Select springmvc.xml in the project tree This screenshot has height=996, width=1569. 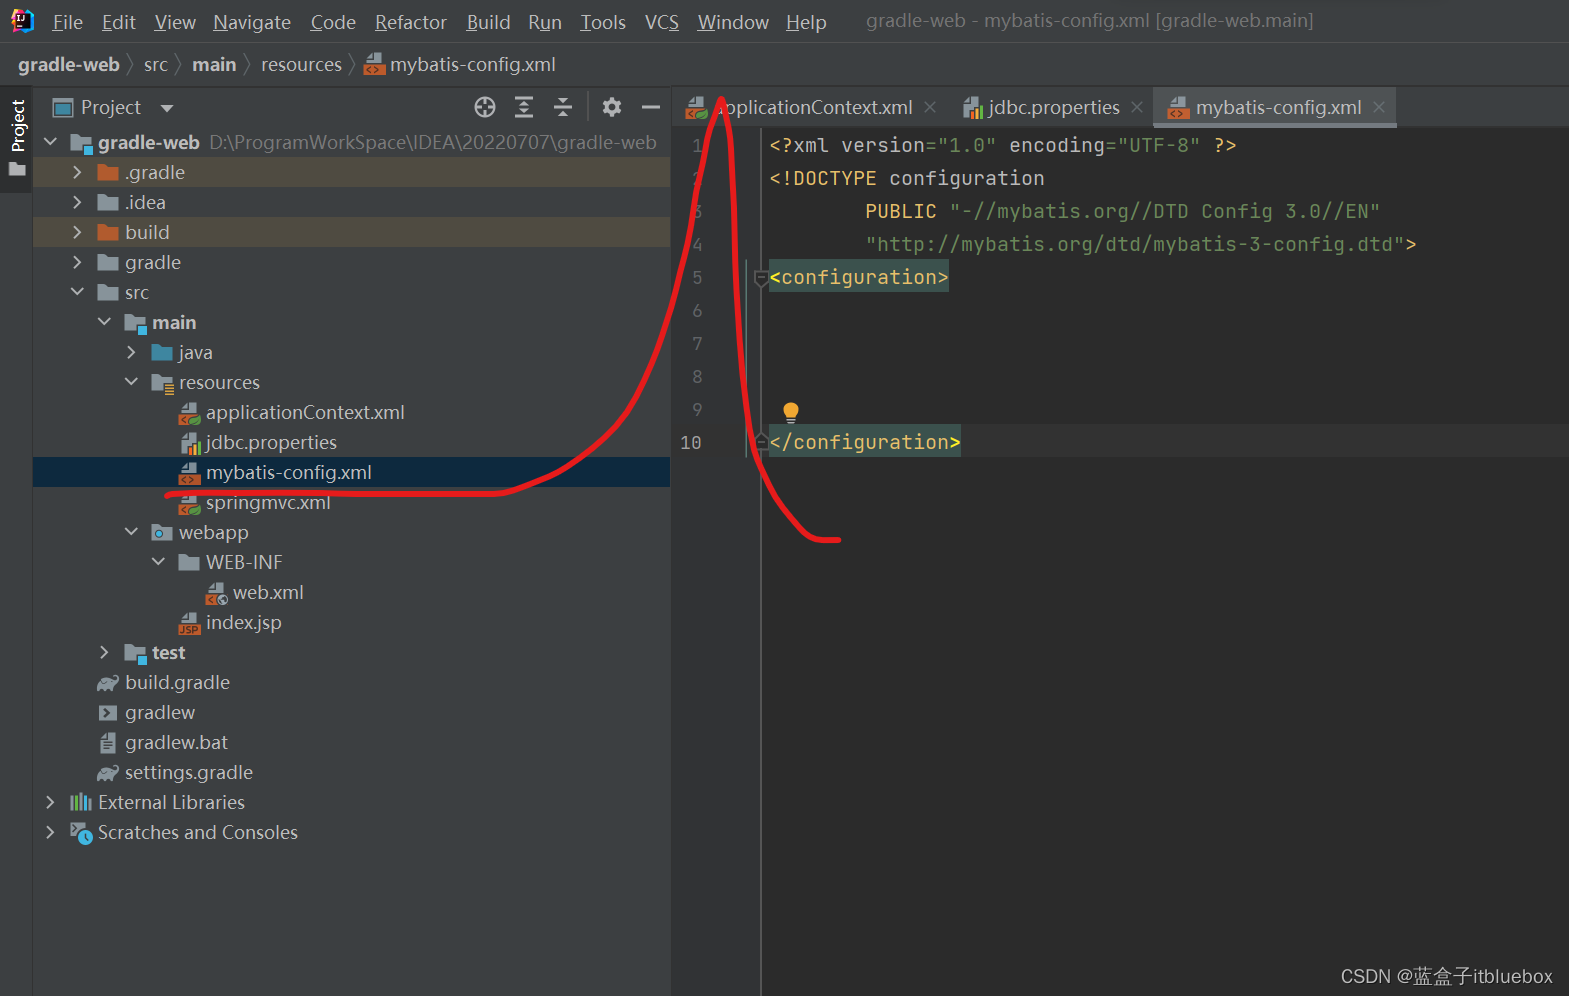268,502
